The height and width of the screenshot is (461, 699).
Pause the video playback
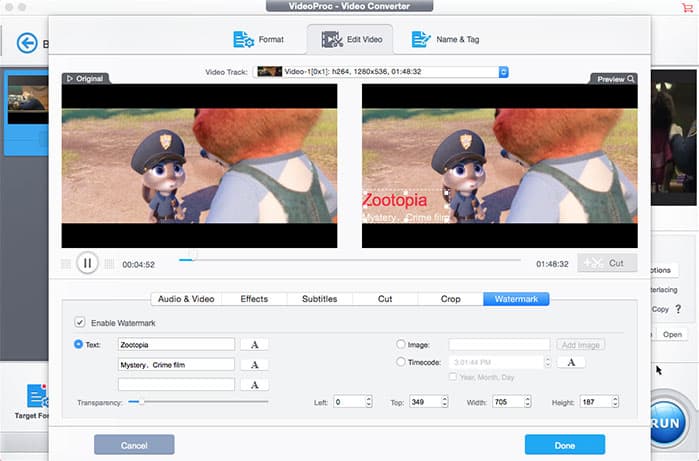87,263
